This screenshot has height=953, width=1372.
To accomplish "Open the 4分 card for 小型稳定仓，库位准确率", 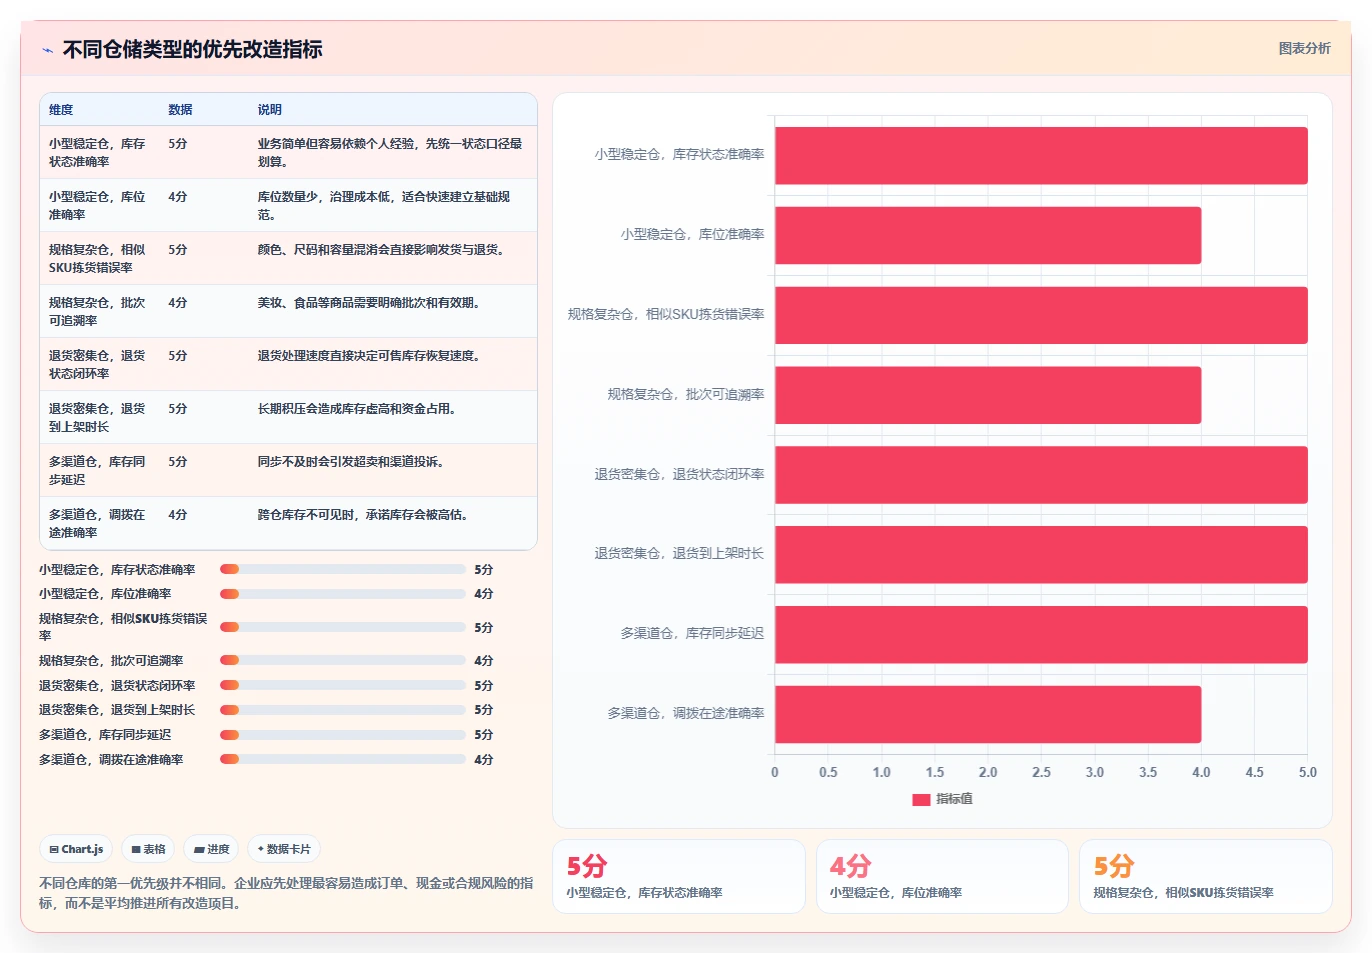I will point(942,876).
